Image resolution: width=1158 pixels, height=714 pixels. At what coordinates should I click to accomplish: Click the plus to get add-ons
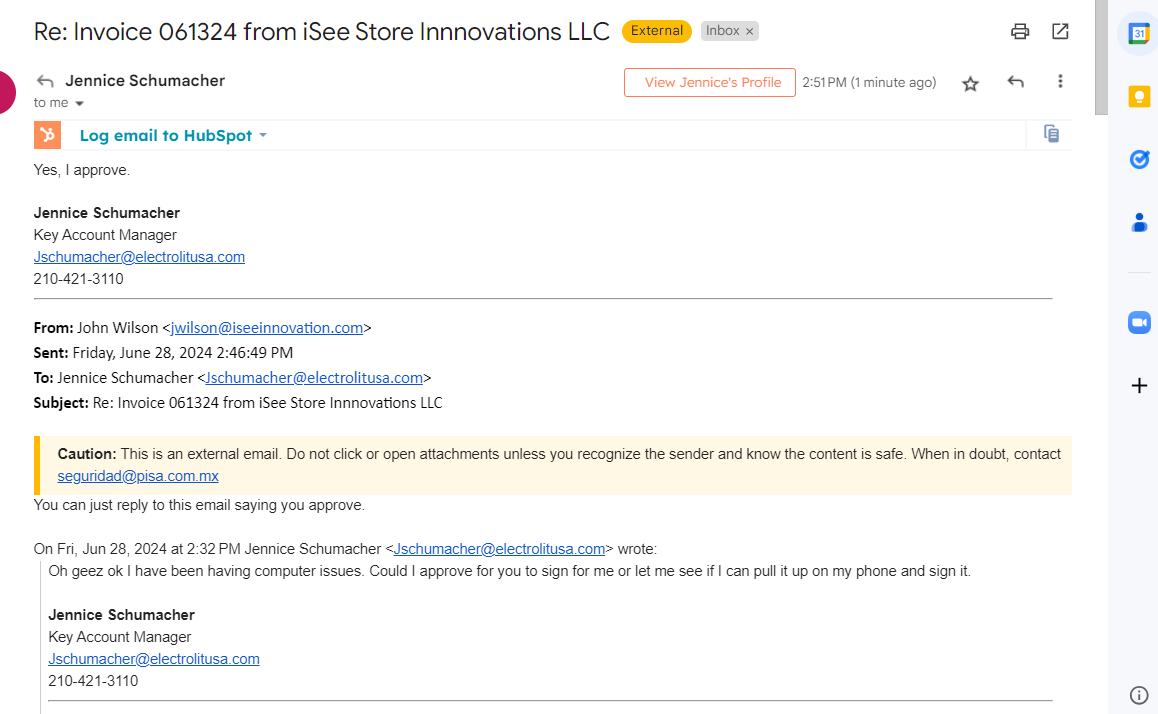coord(1138,386)
